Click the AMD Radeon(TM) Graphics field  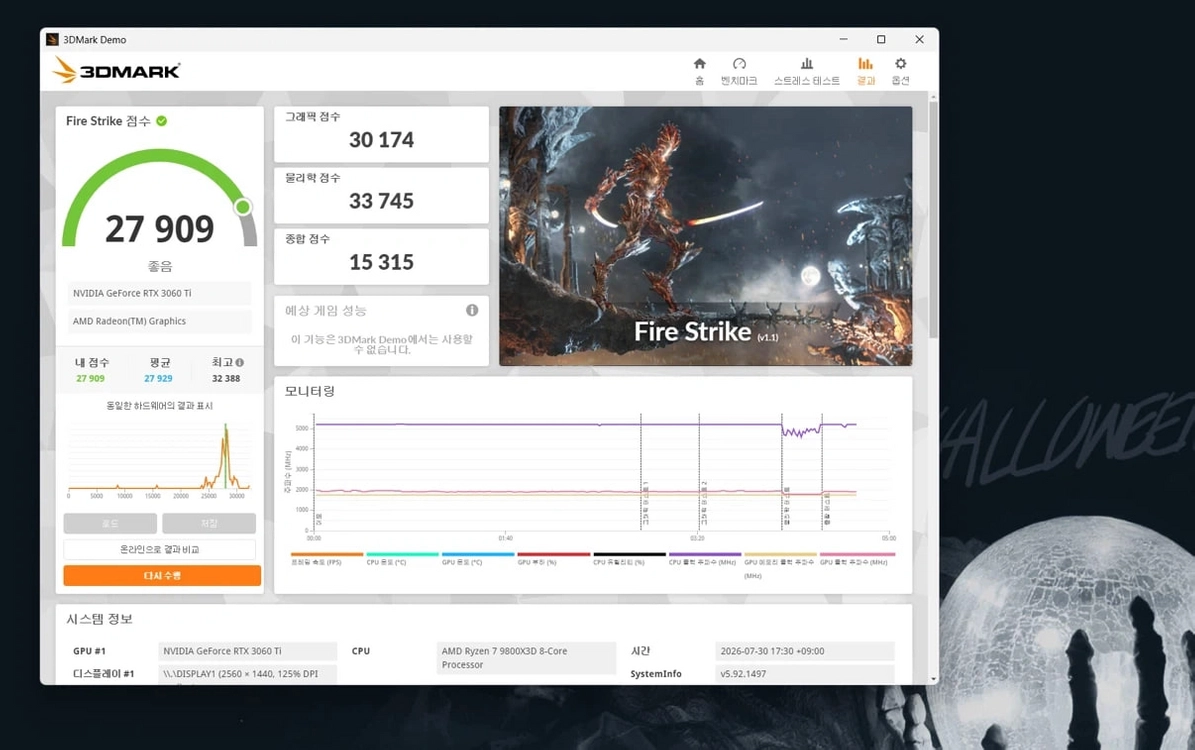click(x=159, y=322)
